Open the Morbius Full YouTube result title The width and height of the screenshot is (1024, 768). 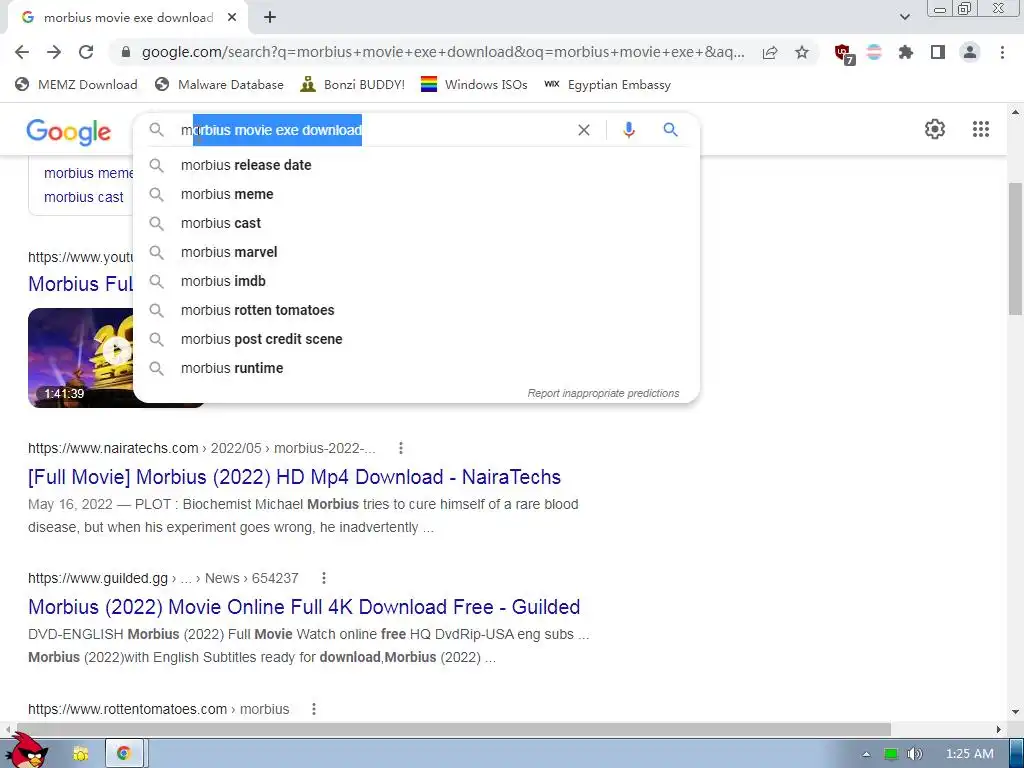click(x=80, y=284)
